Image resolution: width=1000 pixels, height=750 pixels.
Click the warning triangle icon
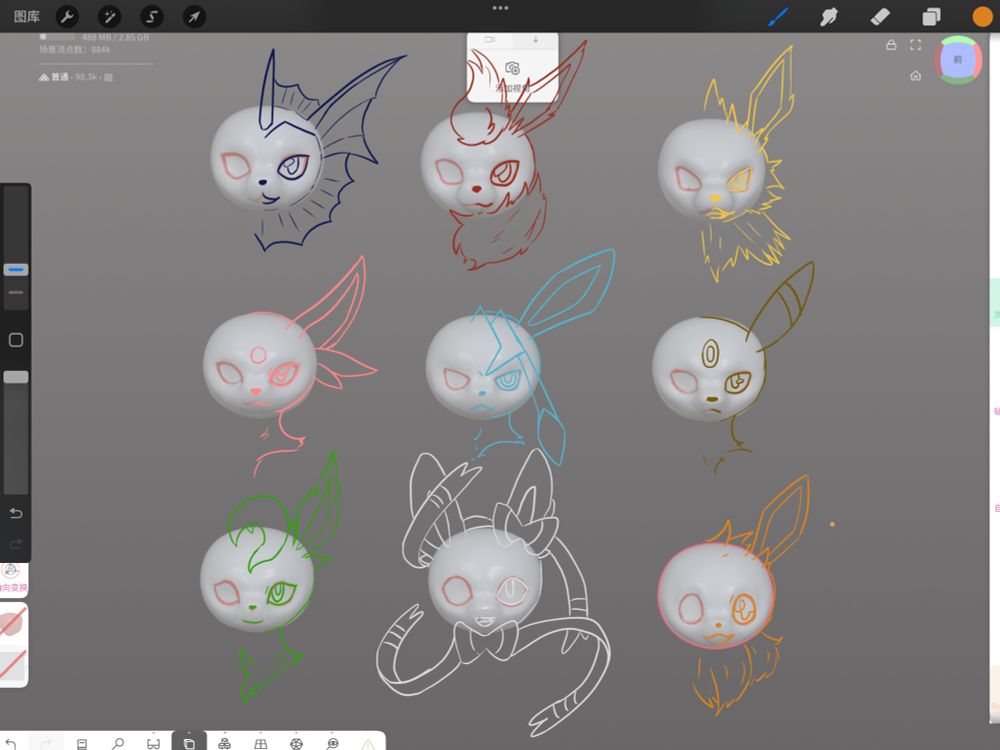pos(368,744)
